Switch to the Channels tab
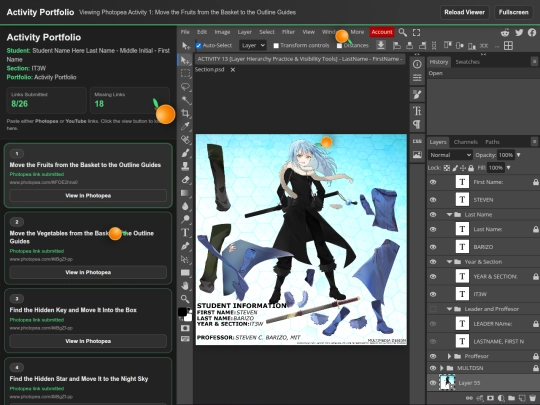540x405 pixels. 466,142
